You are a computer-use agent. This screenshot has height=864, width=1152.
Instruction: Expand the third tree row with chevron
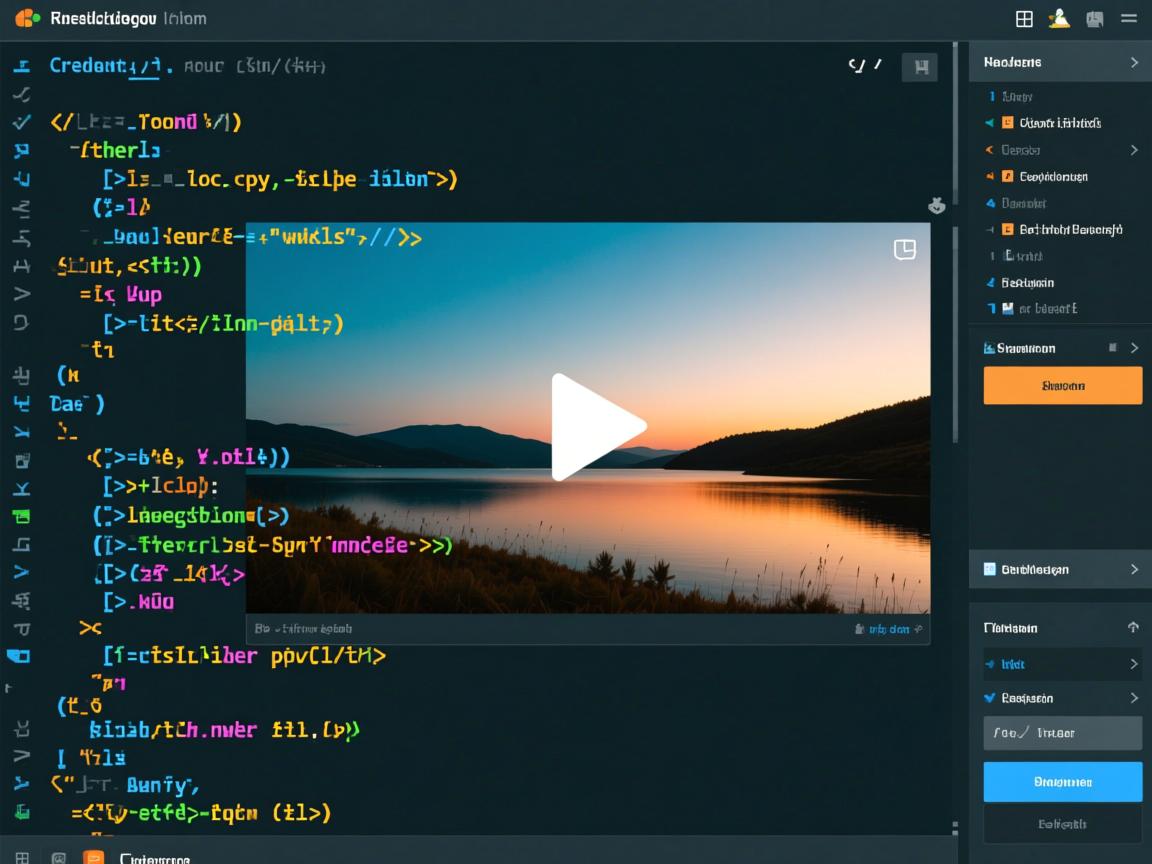(1134, 150)
